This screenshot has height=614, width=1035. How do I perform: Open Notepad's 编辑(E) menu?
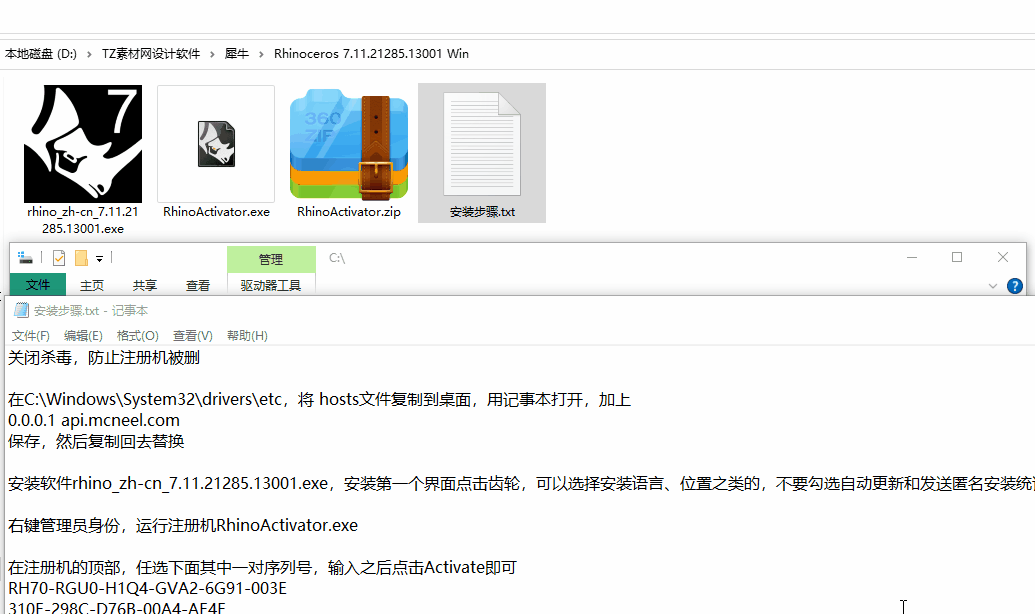tap(83, 335)
